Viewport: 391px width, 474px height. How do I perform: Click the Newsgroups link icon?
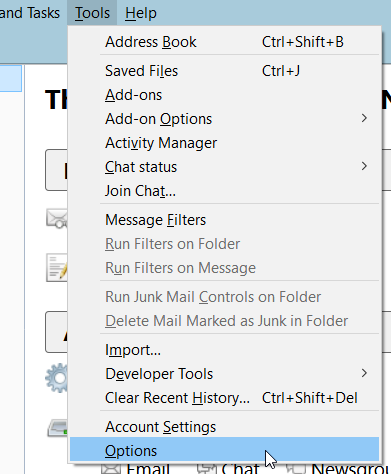tap(297, 468)
